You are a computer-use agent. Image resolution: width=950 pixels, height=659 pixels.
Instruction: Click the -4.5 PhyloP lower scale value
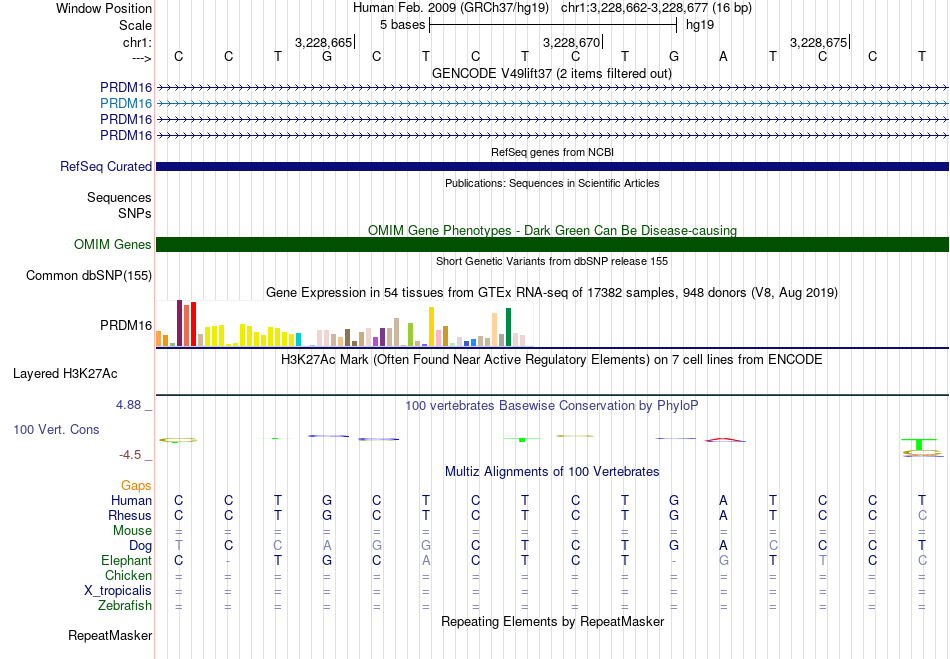130,455
